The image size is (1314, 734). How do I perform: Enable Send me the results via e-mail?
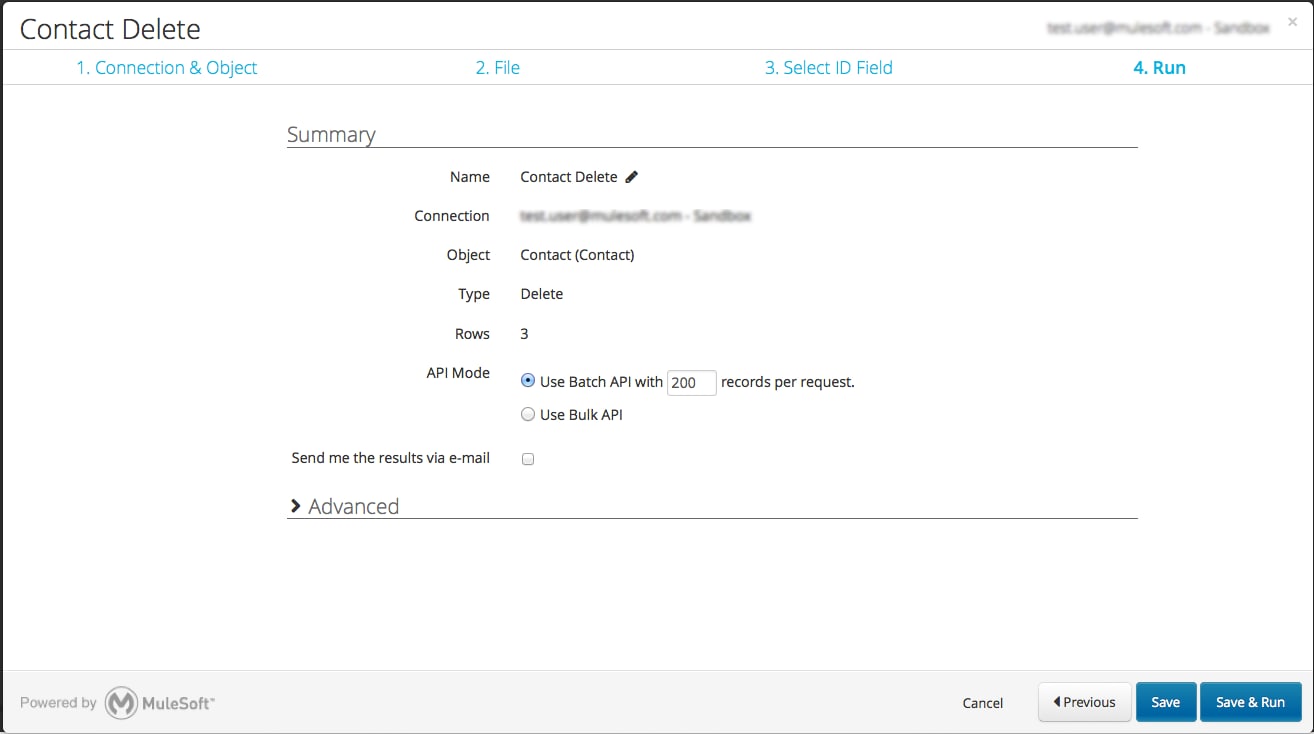click(x=528, y=459)
